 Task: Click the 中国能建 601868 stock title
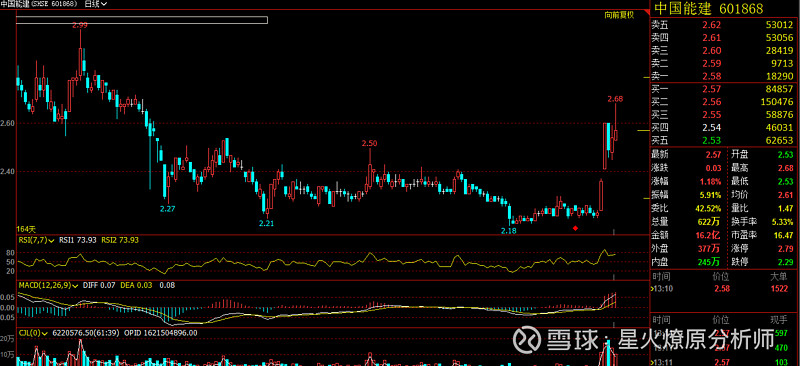click(x=709, y=9)
